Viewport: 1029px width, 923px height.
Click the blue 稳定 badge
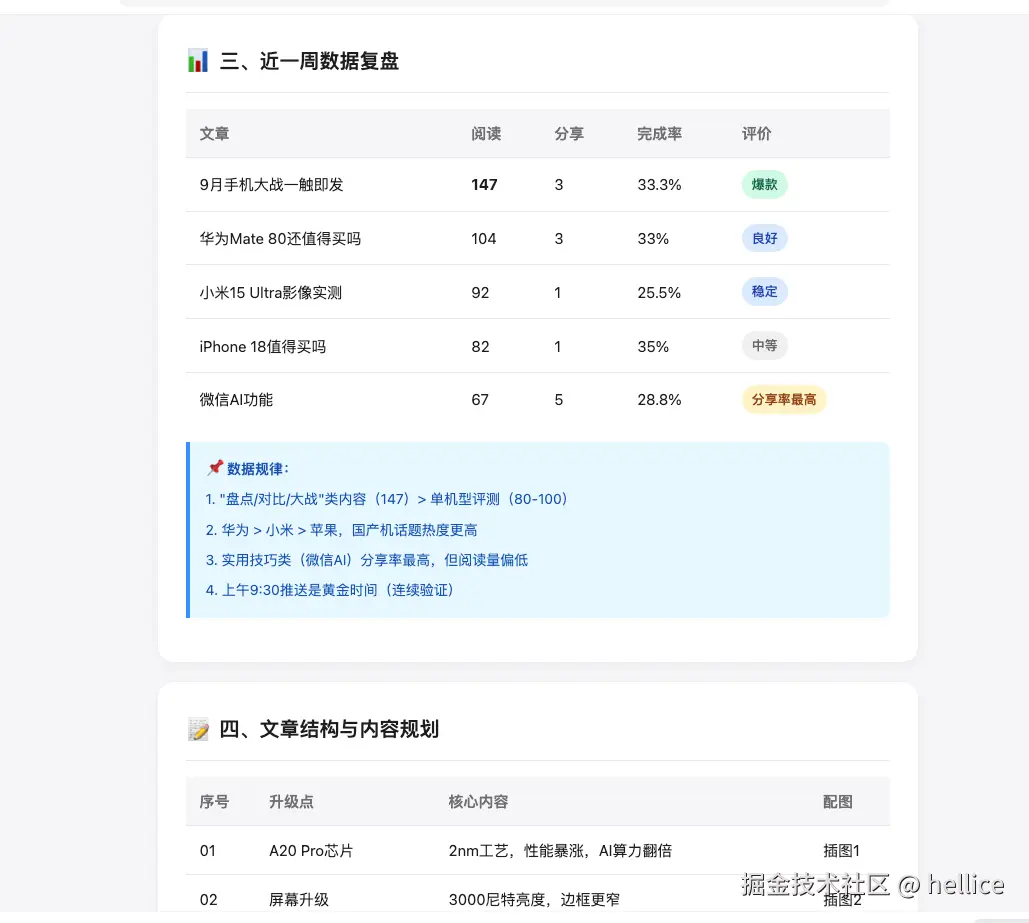pos(765,292)
